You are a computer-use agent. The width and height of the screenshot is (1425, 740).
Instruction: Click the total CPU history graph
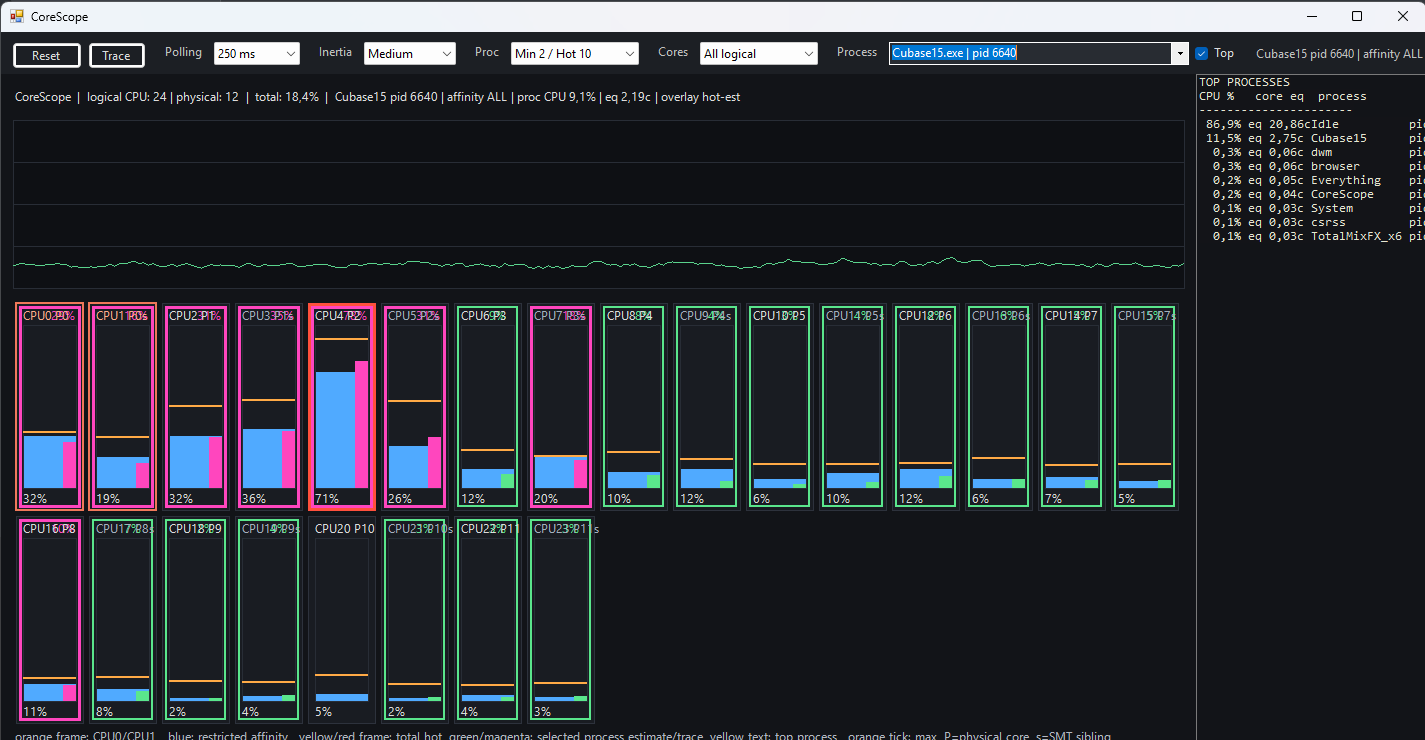click(599, 205)
